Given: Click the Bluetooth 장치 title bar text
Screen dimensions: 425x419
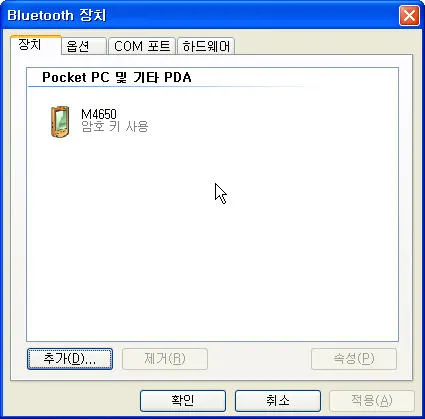Looking at the screenshot, I should point(57,15).
